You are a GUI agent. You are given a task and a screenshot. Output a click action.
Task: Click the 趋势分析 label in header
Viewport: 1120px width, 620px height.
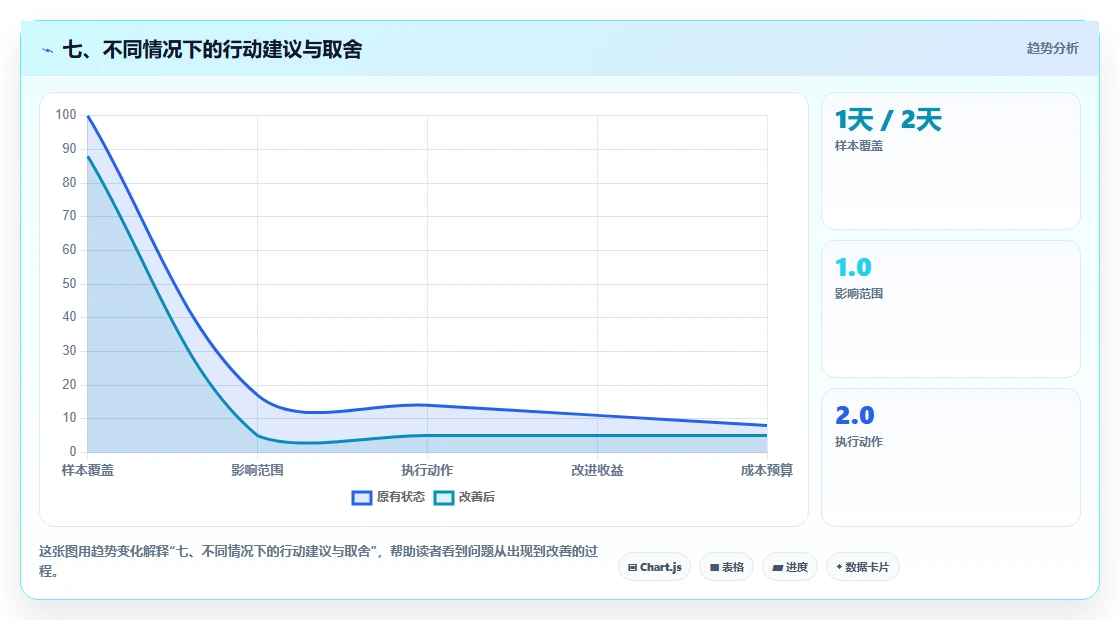(1052, 49)
